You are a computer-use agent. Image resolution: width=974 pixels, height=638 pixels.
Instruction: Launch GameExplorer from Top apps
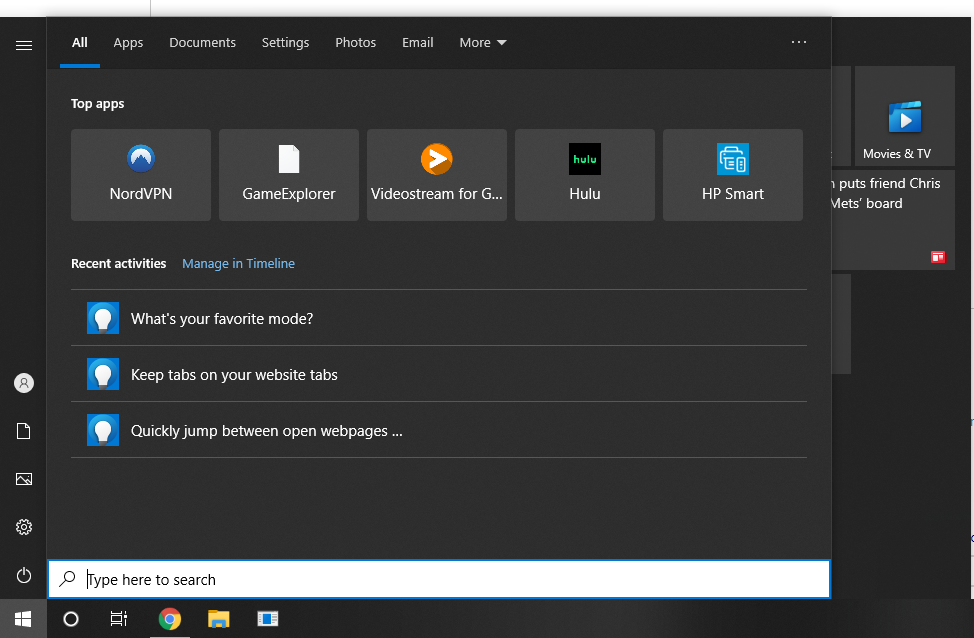tap(288, 175)
